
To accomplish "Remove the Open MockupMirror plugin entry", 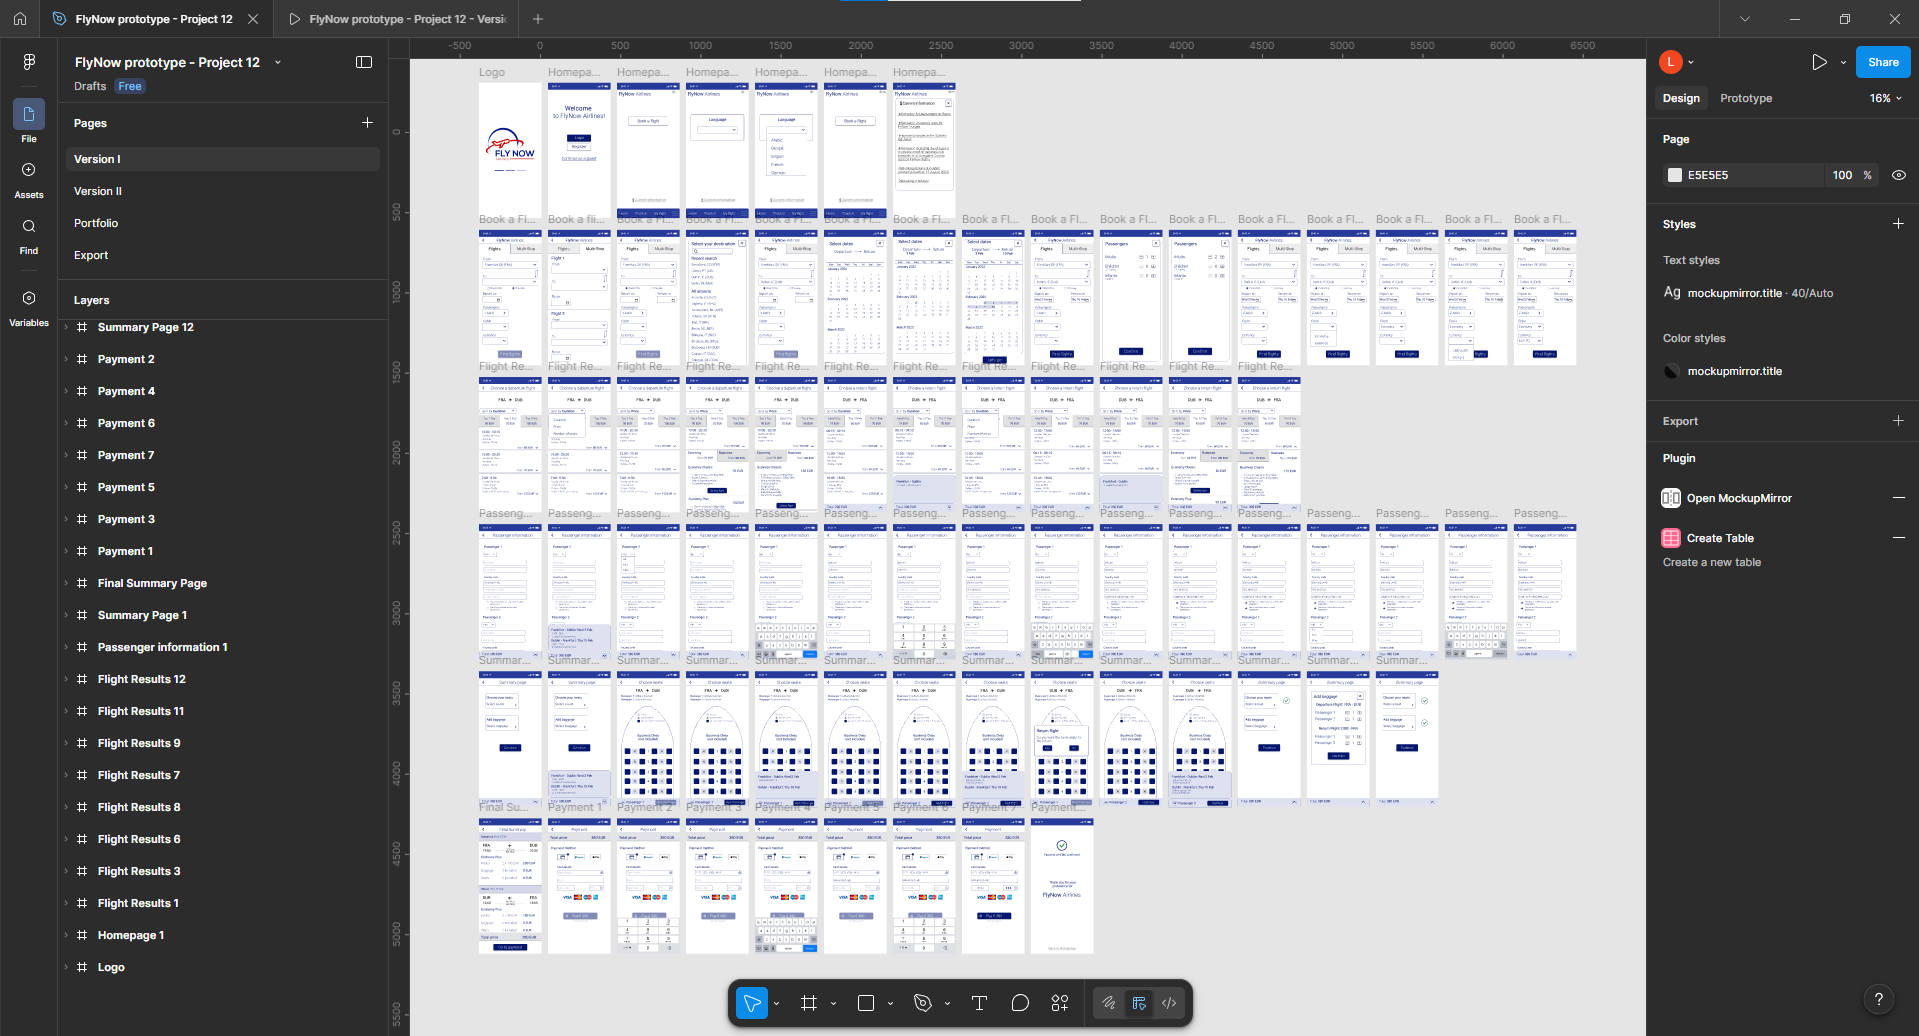I will pyautogui.click(x=1898, y=498).
